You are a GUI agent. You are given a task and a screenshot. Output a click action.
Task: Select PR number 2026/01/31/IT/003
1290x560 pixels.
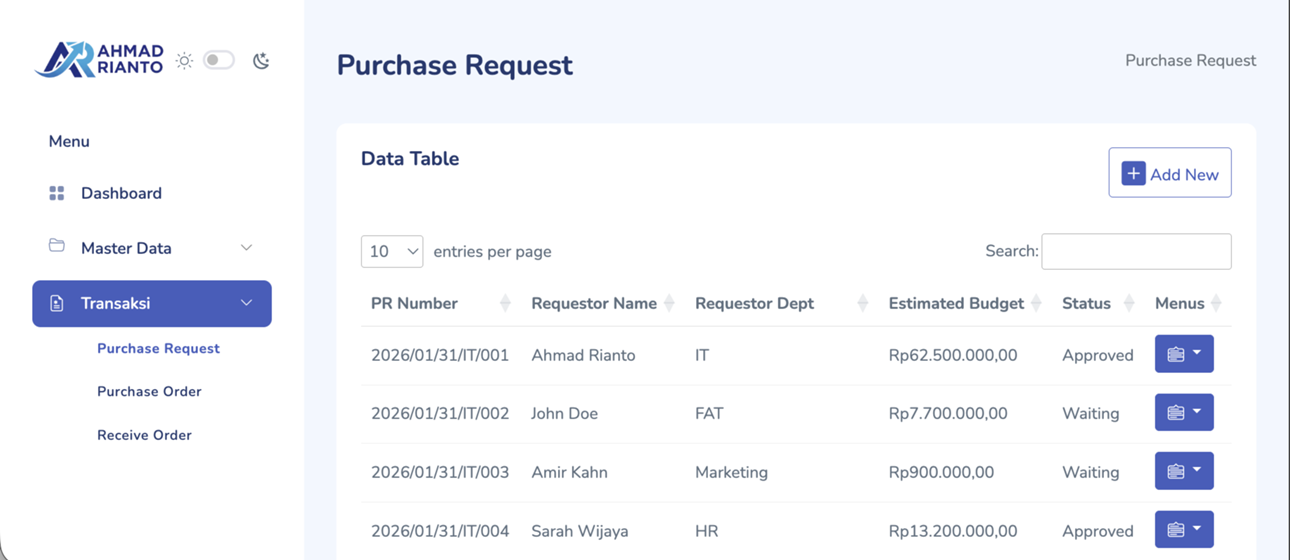coord(440,472)
